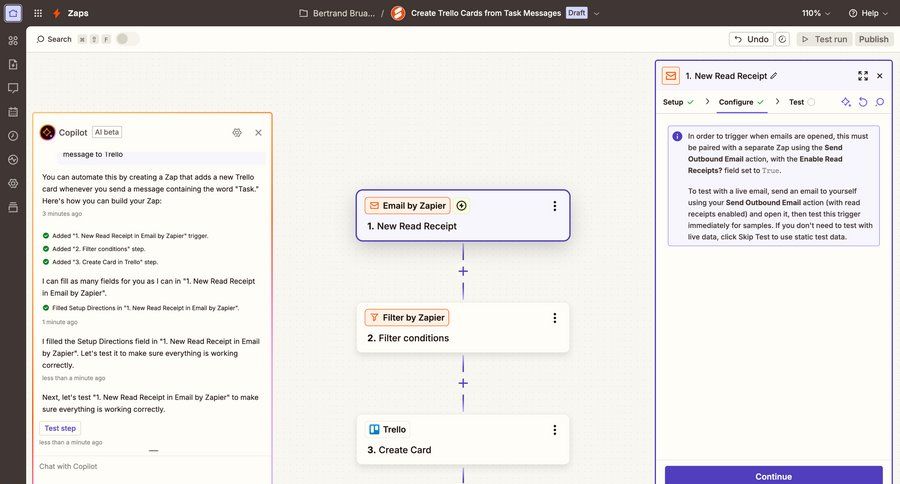Click the Publish button
The height and width of the screenshot is (484, 900).
[x=874, y=39]
